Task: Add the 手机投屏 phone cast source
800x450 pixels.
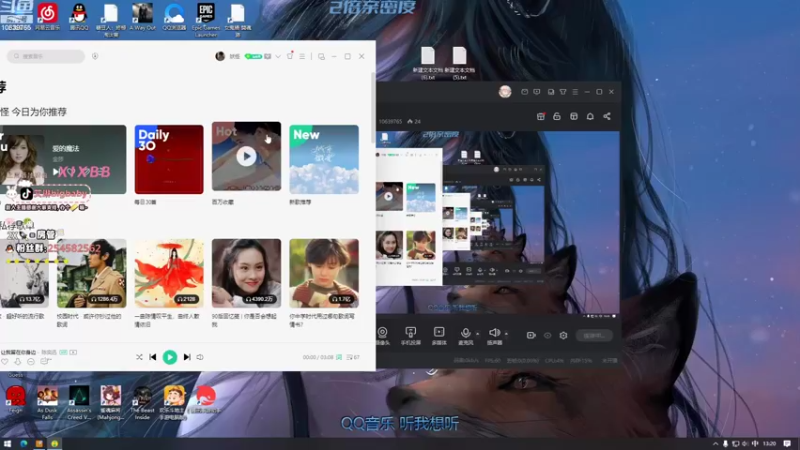Action: pos(411,336)
